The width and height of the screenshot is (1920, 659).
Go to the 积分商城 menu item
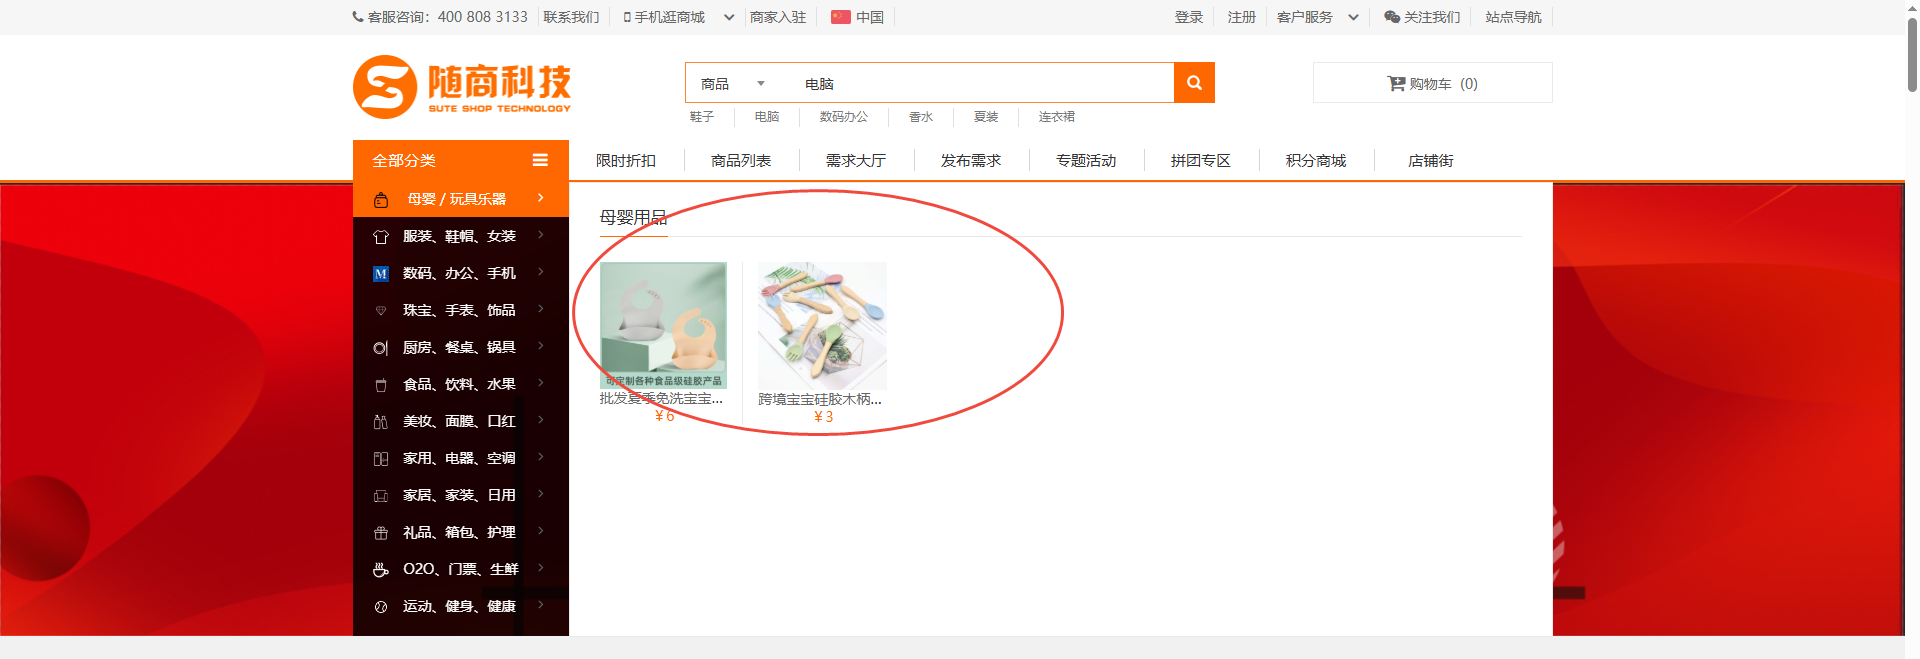coord(1316,161)
